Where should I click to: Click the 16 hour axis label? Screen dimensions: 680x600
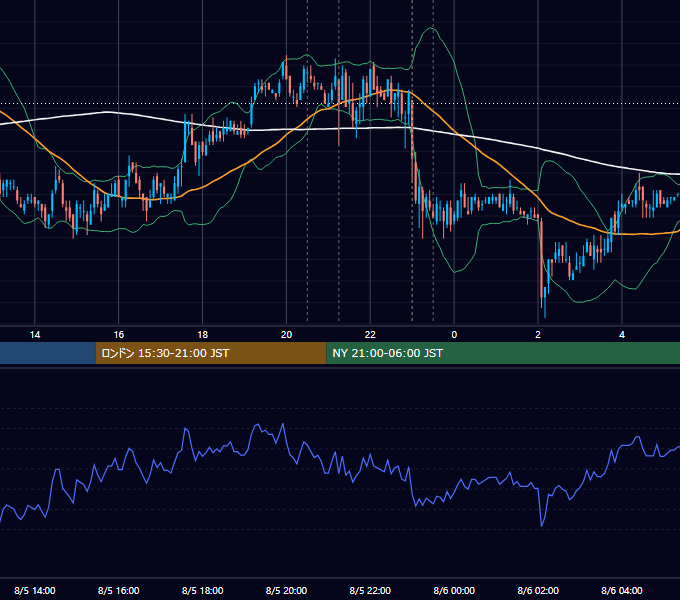point(118,335)
